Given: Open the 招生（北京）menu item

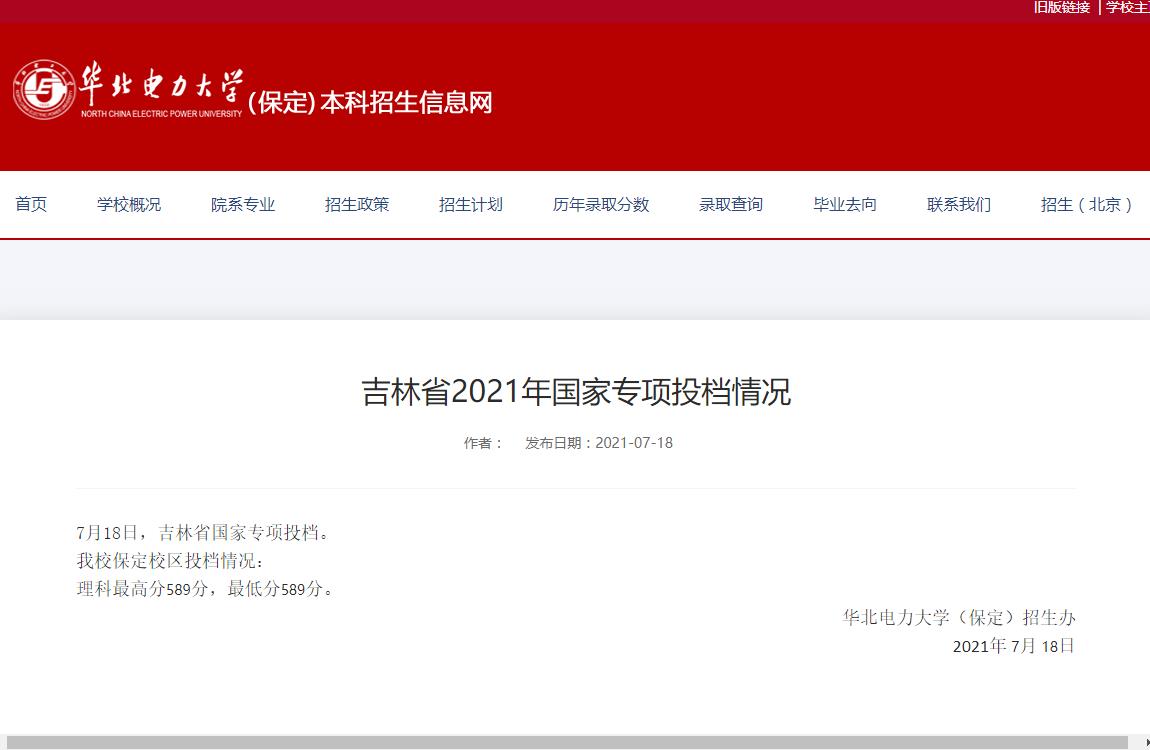Looking at the screenshot, I should point(1086,205).
